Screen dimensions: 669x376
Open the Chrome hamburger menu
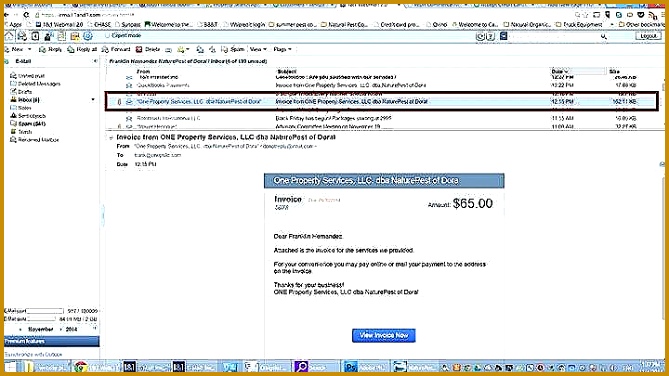point(662,15)
